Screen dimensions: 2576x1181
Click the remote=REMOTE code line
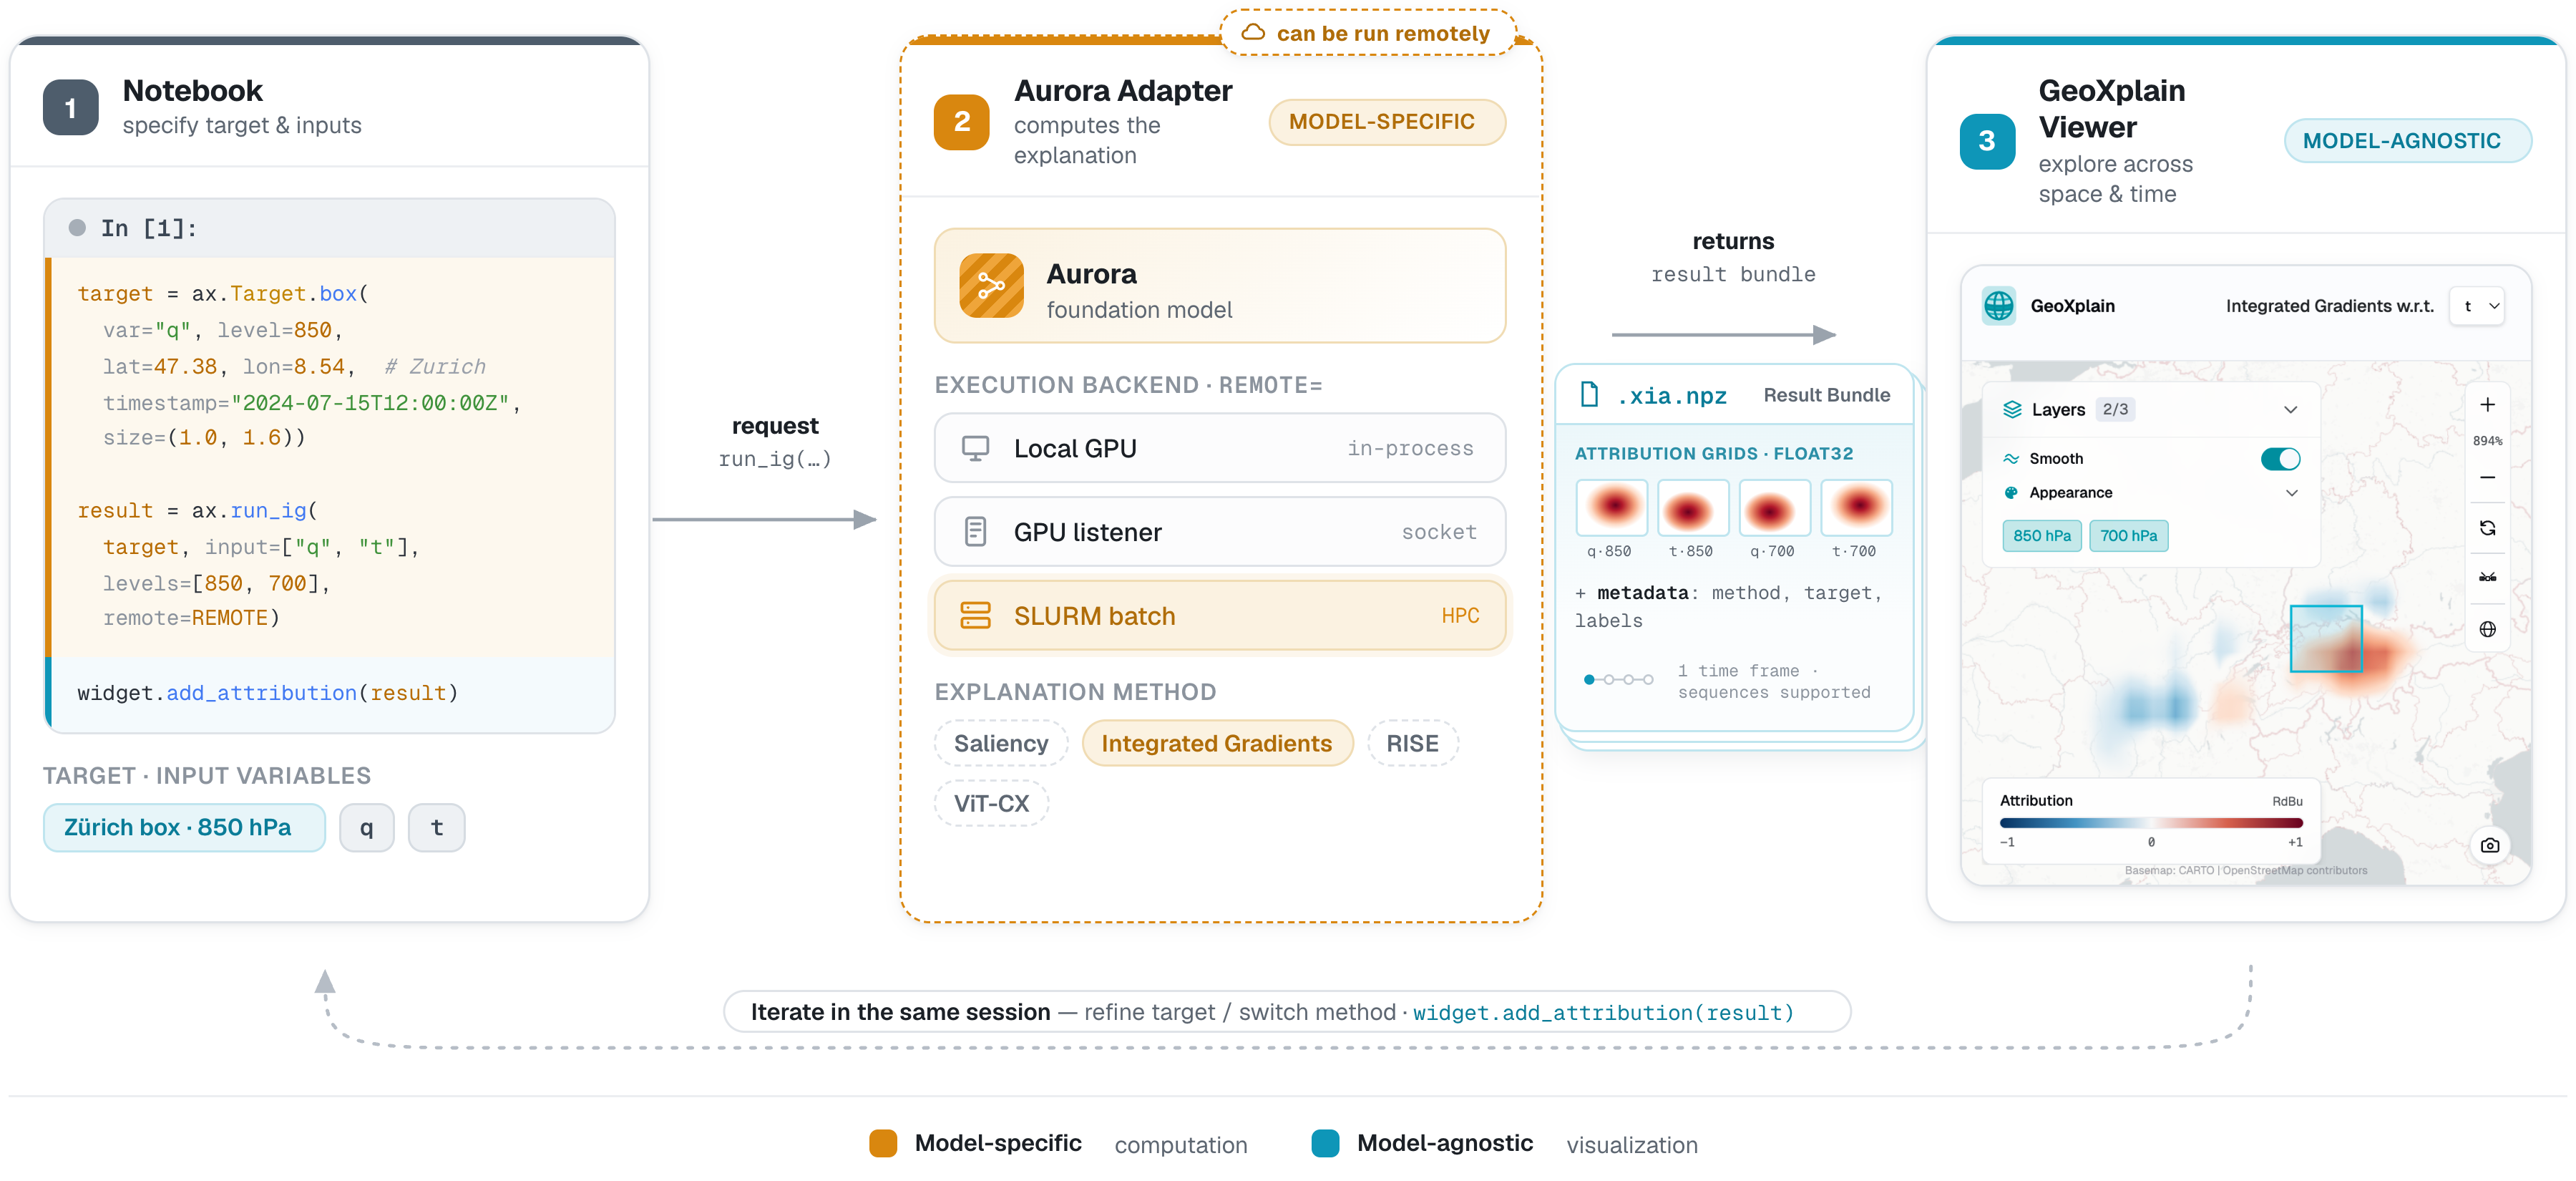click(191, 618)
